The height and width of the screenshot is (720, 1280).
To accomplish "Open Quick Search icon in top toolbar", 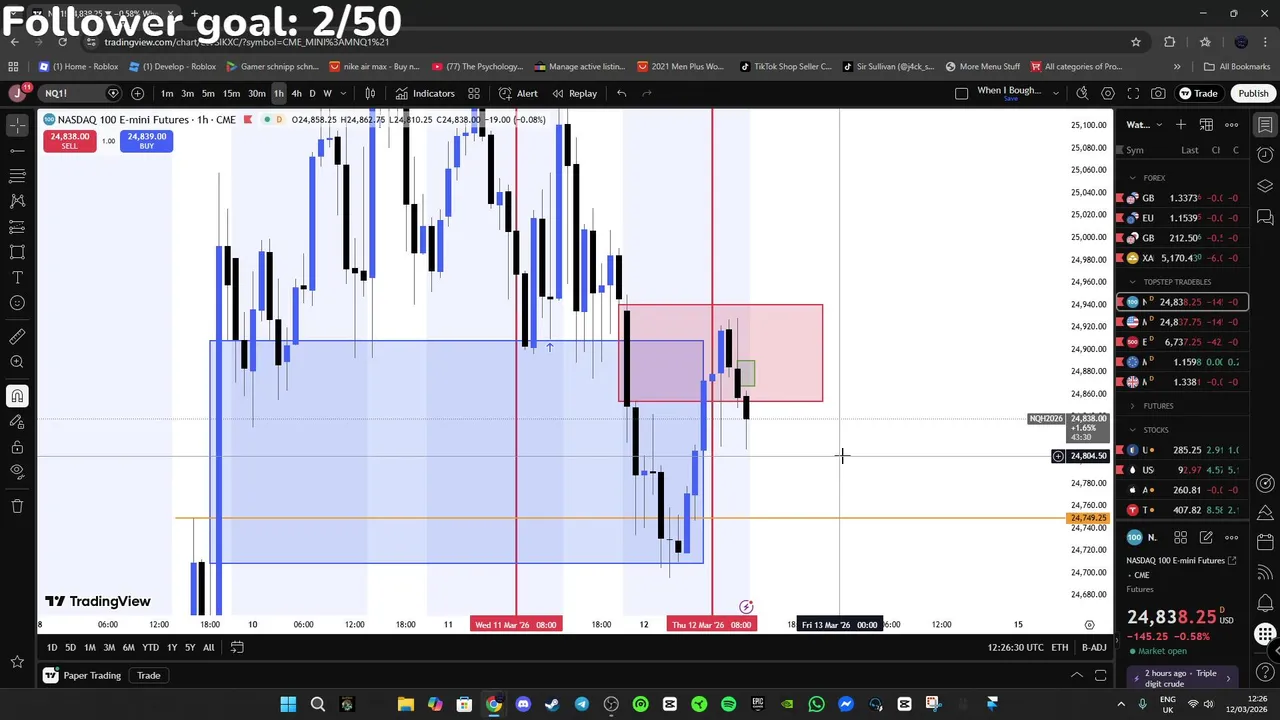I will click(1082, 93).
